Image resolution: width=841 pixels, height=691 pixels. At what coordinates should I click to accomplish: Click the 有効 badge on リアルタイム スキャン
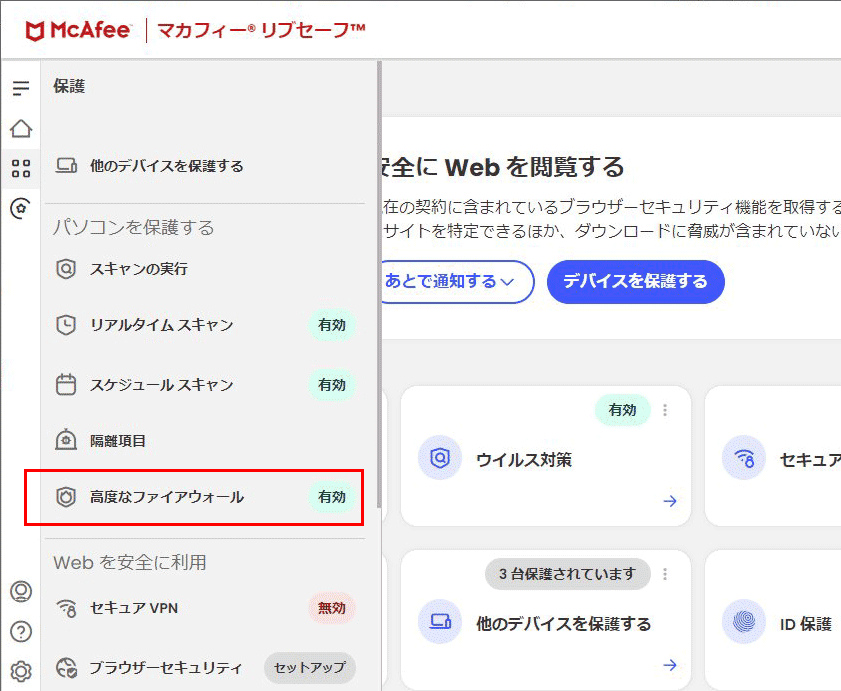click(x=332, y=325)
